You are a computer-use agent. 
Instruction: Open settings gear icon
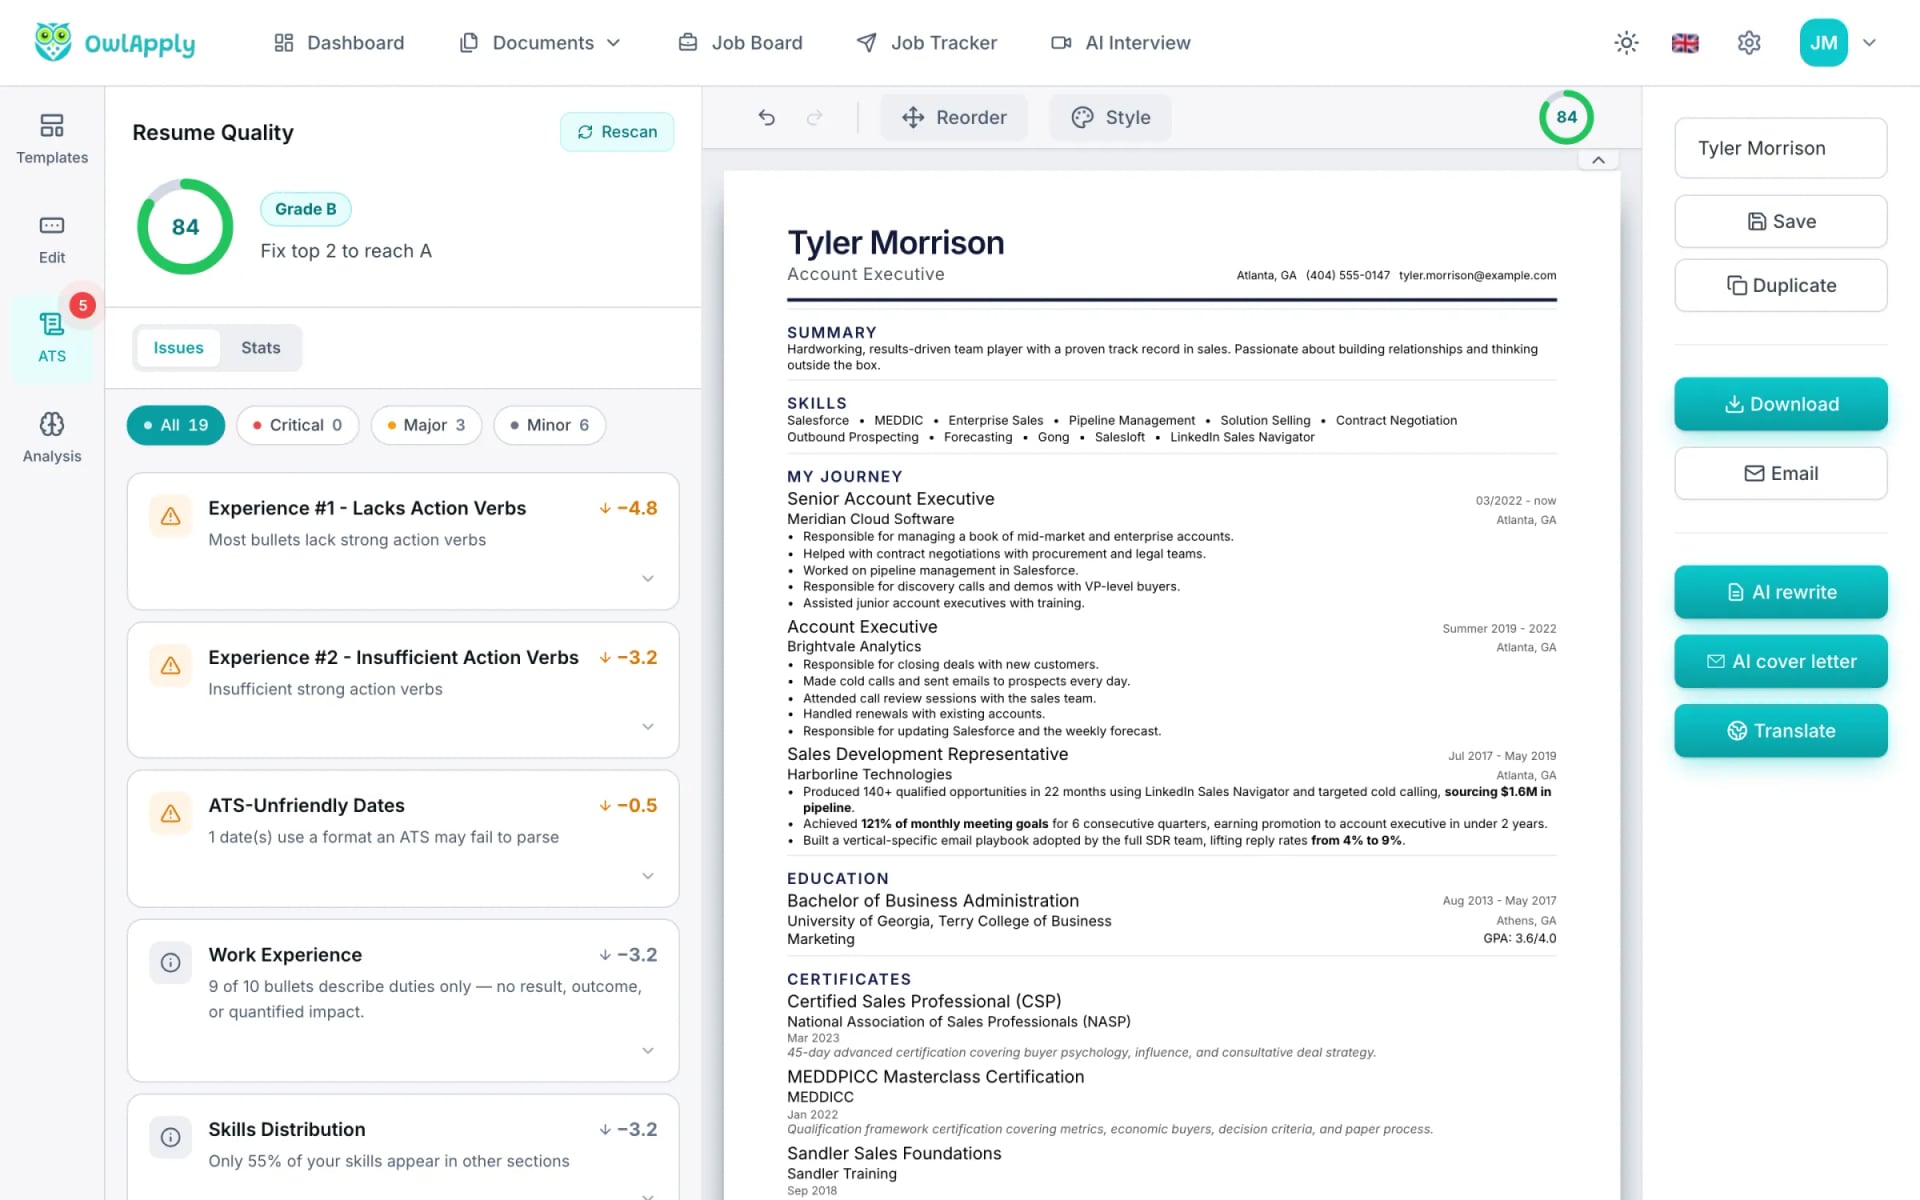coord(1748,43)
